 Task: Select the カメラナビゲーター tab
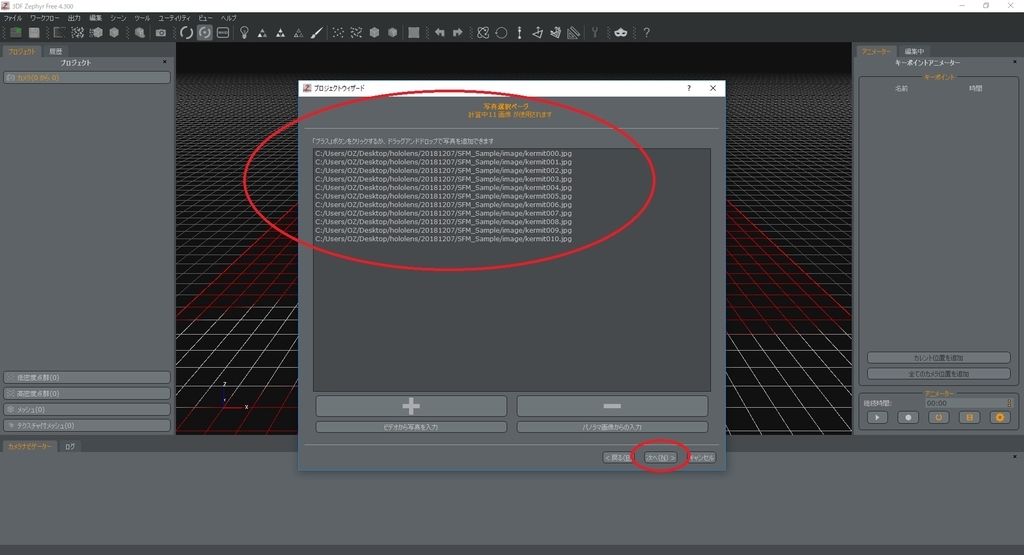[x=29, y=447]
